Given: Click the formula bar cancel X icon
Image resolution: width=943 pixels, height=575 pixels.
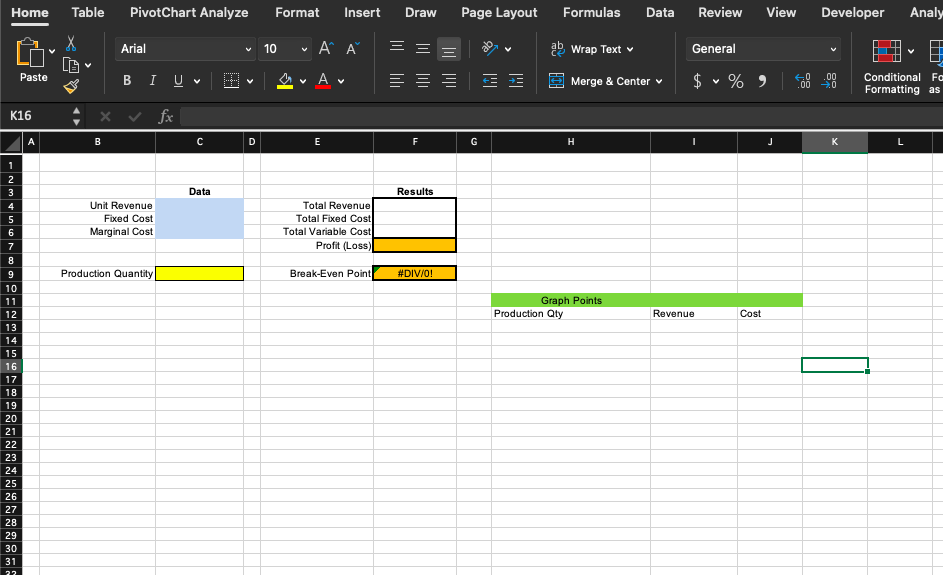Looking at the screenshot, I should tap(105, 116).
